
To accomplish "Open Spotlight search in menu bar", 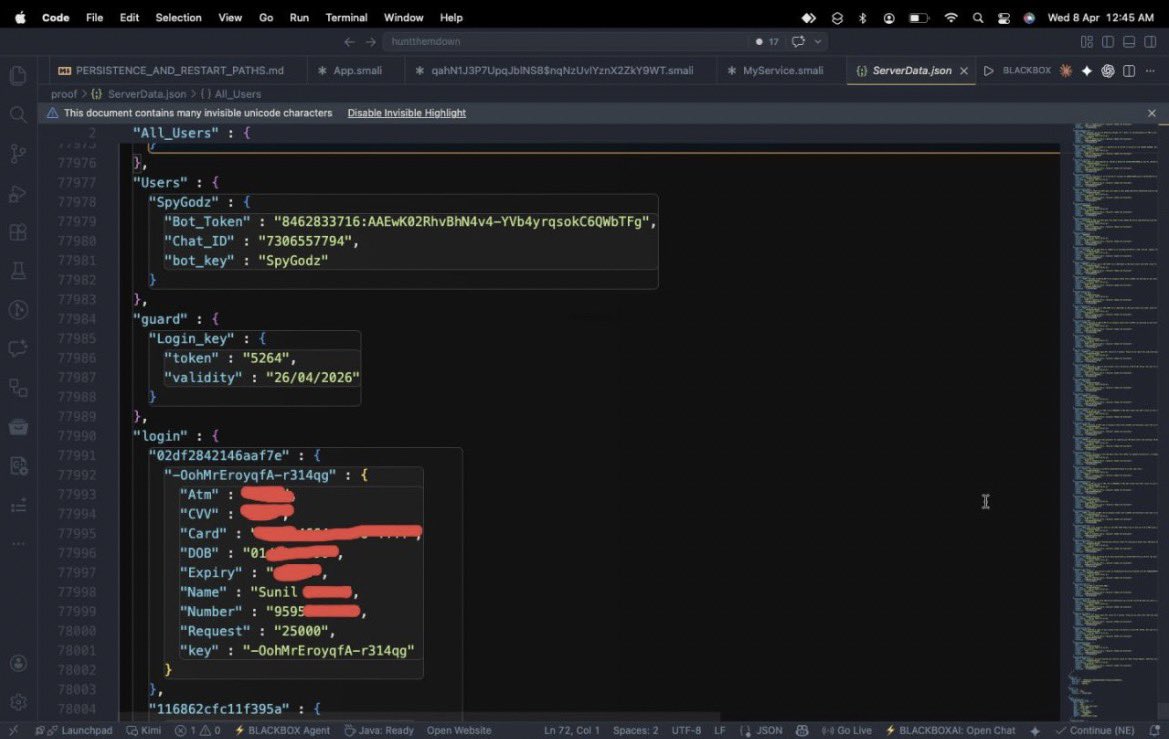I will pos(978,18).
